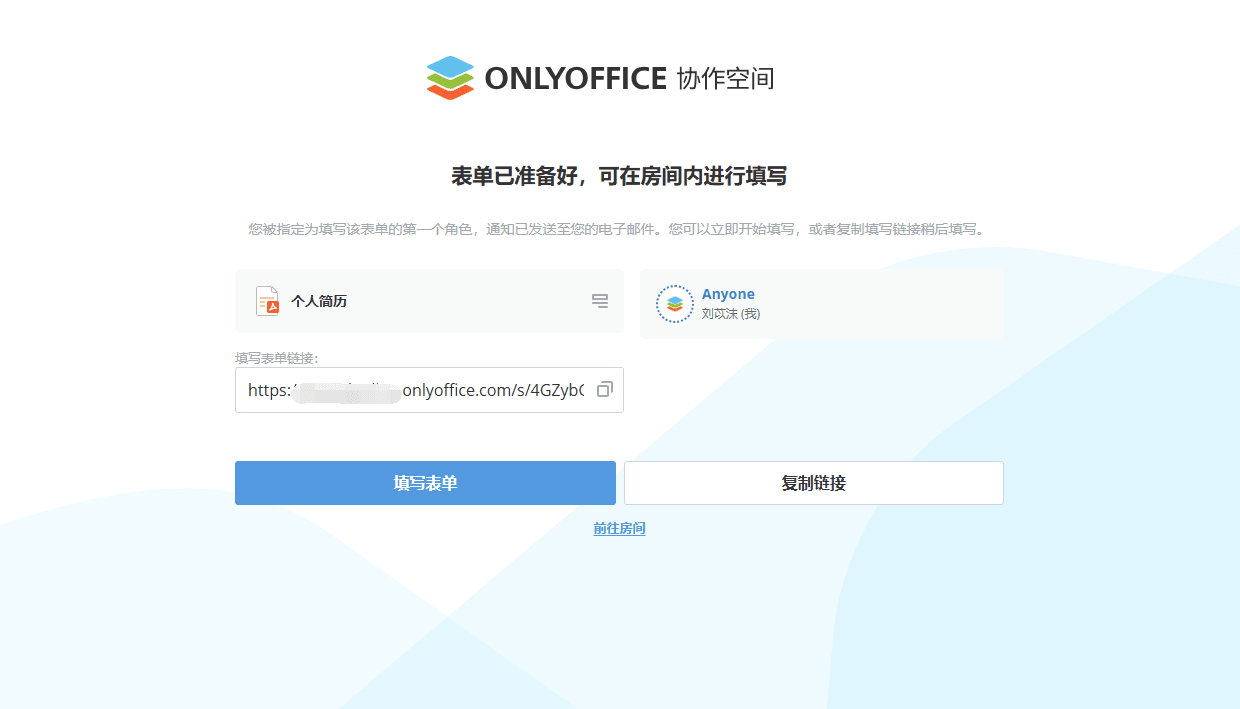
Task: Click the 个人简历 PDF form file icon
Action: tap(267, 301)
